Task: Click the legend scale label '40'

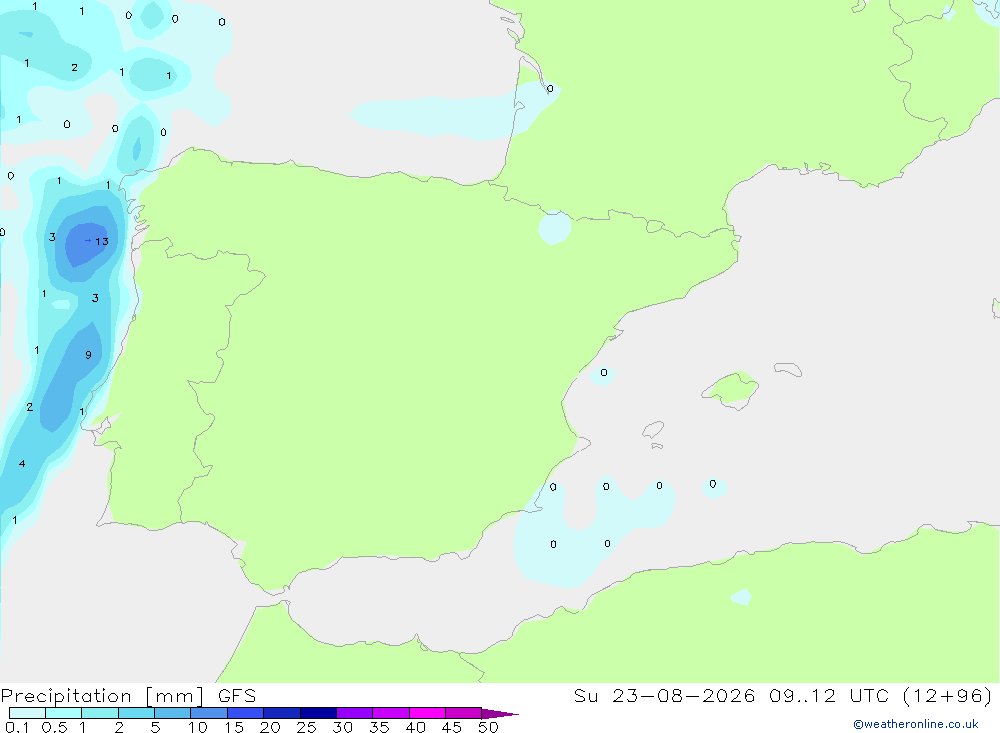Action: [416, 727]
